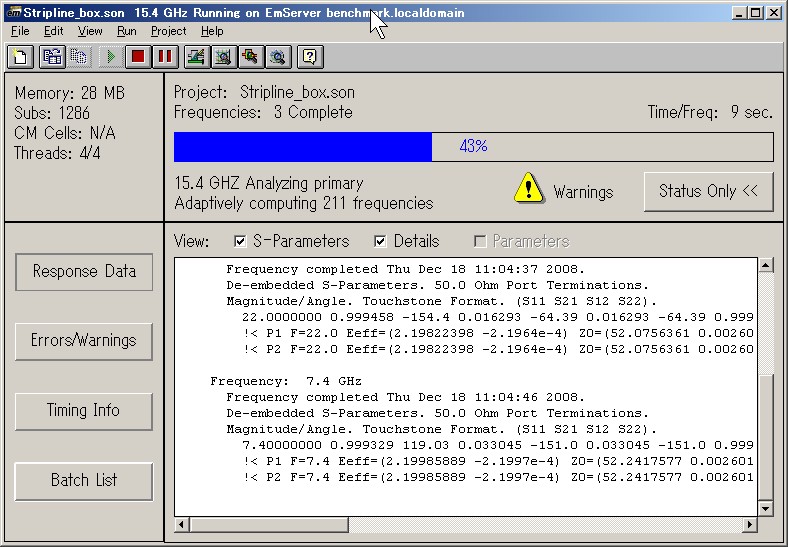This screenshot has height=547, width=788.
Task: Click the horizontal scrollbar right arrow
Action: (x=750, y=525)
